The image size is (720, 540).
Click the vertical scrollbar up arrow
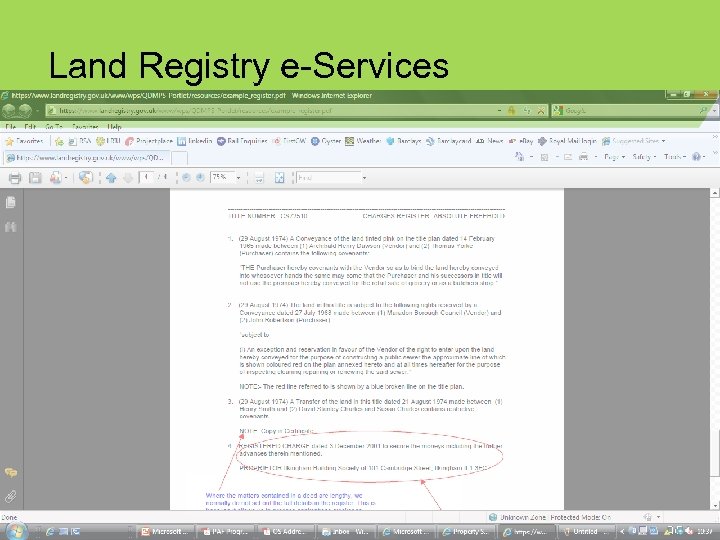tap(714, 193)
